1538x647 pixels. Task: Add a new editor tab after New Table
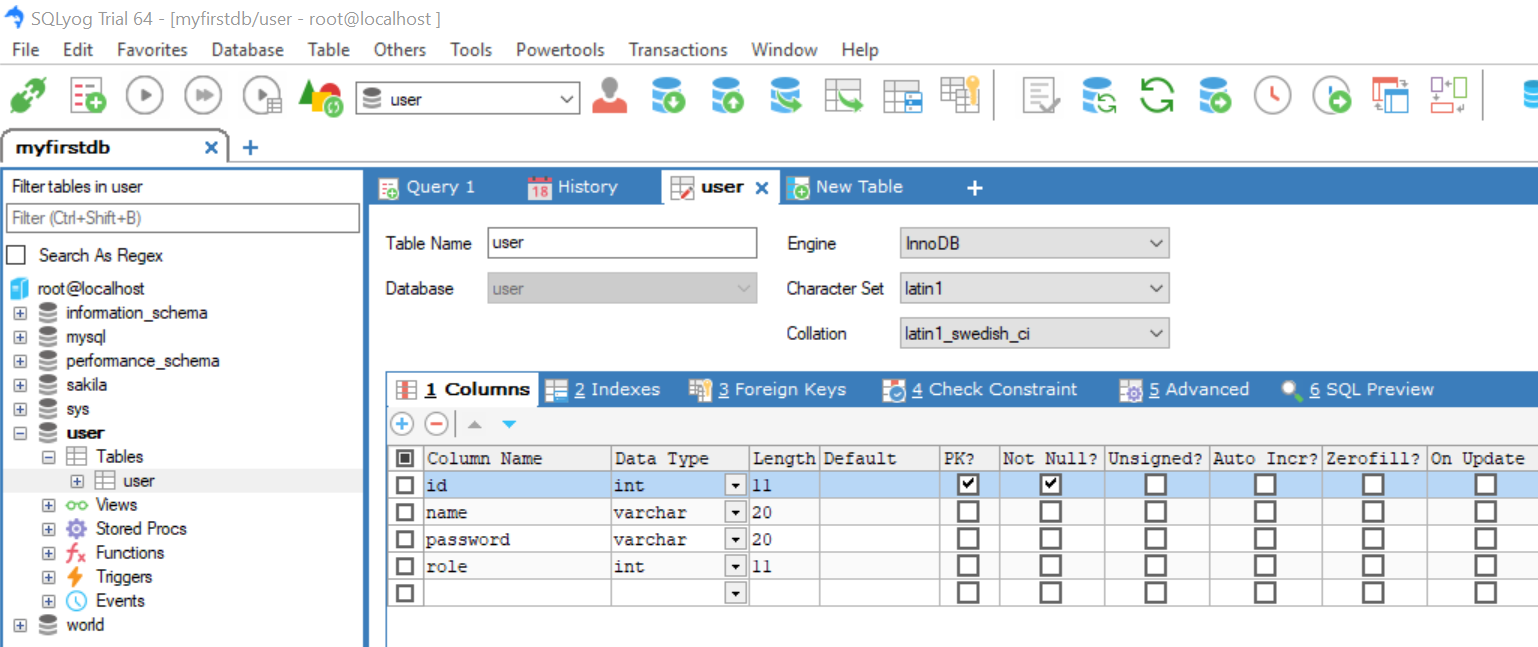[x=975, y=187]
